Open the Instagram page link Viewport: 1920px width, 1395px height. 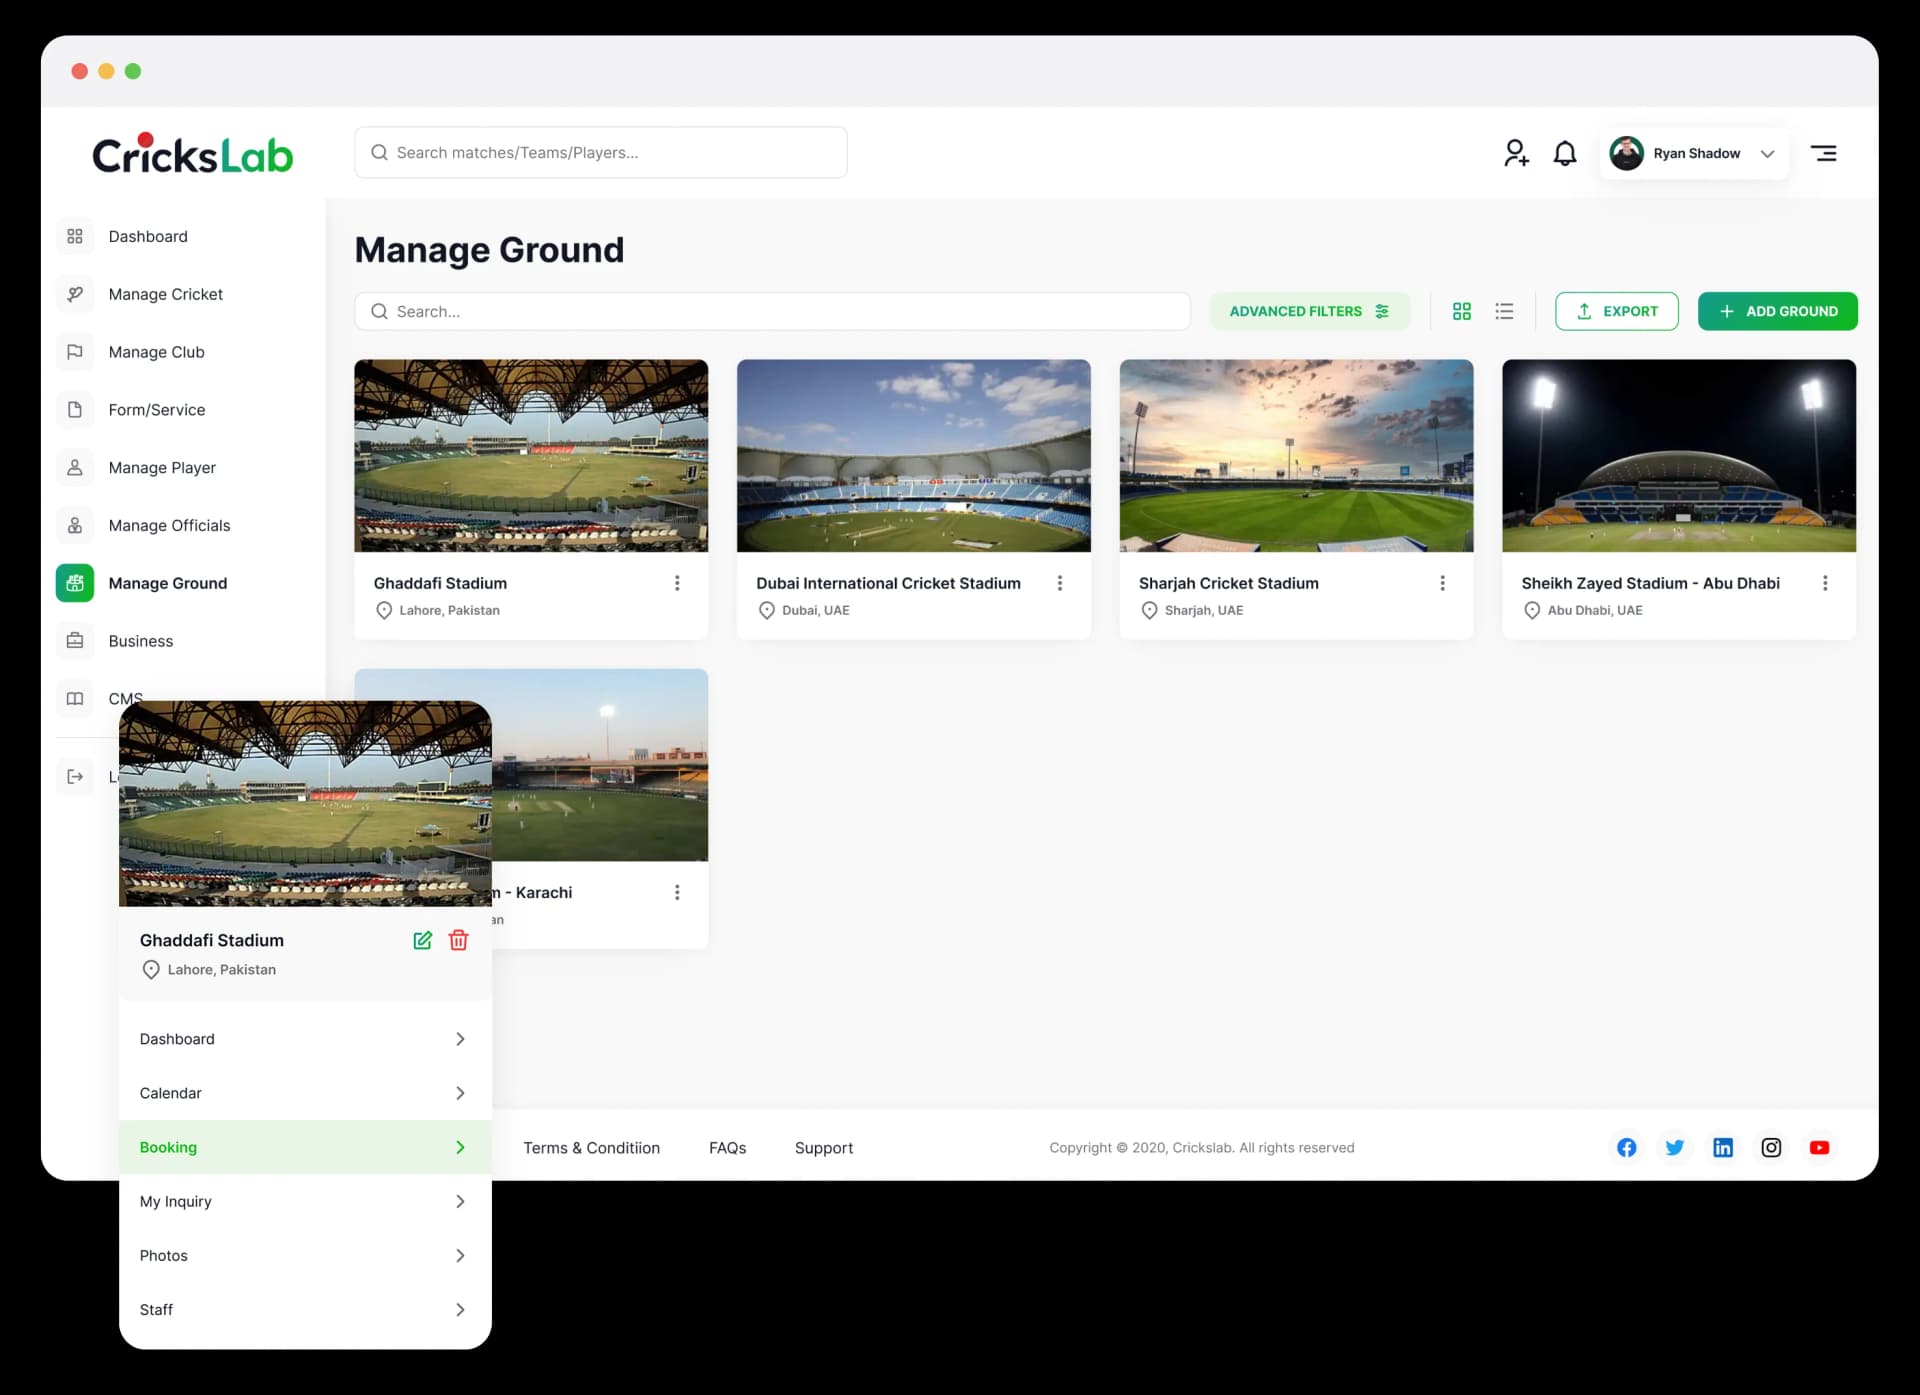1771,1148
